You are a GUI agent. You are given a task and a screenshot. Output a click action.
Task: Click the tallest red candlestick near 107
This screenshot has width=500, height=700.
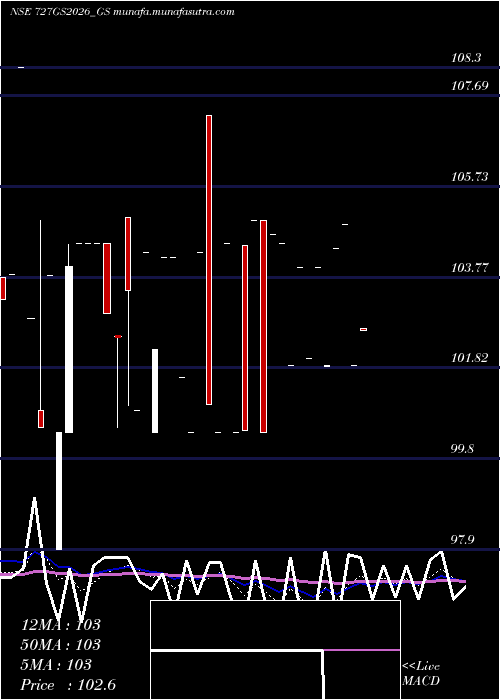[209, 260]
